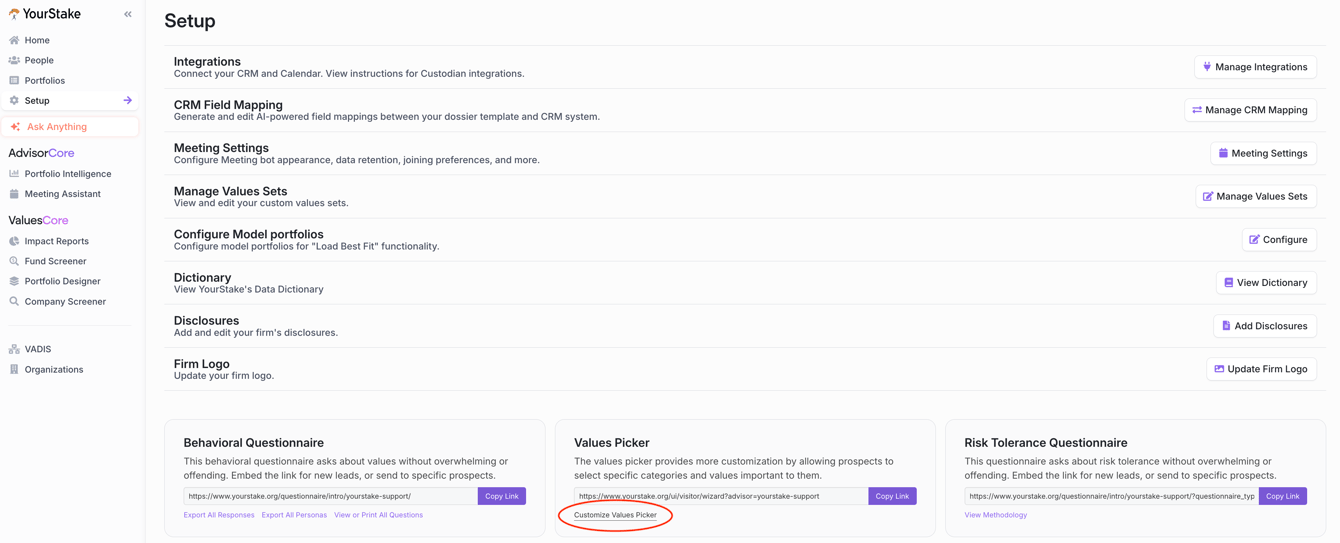The width and height of the screenshot is (1340, 543).
Task: Open Portfolio Intelligence chart icon
Action: point(14,174)
